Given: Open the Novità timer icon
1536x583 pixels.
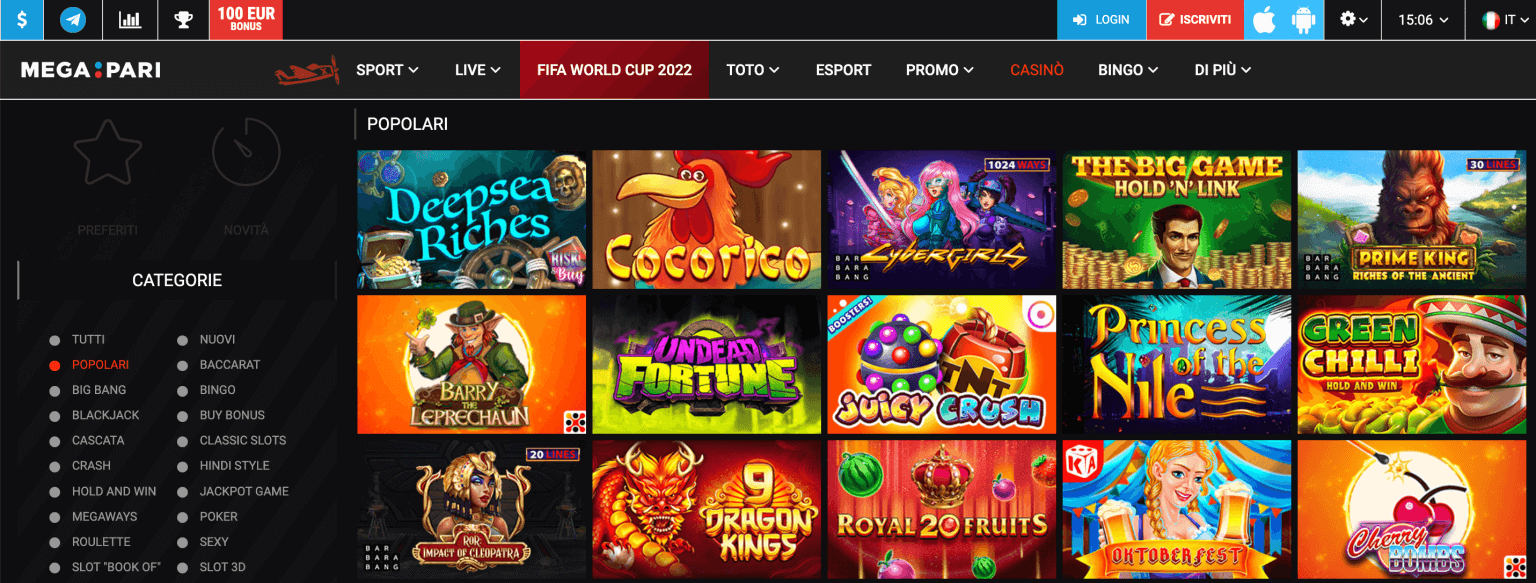Looking at the screenshot, I should coord(246,152).
